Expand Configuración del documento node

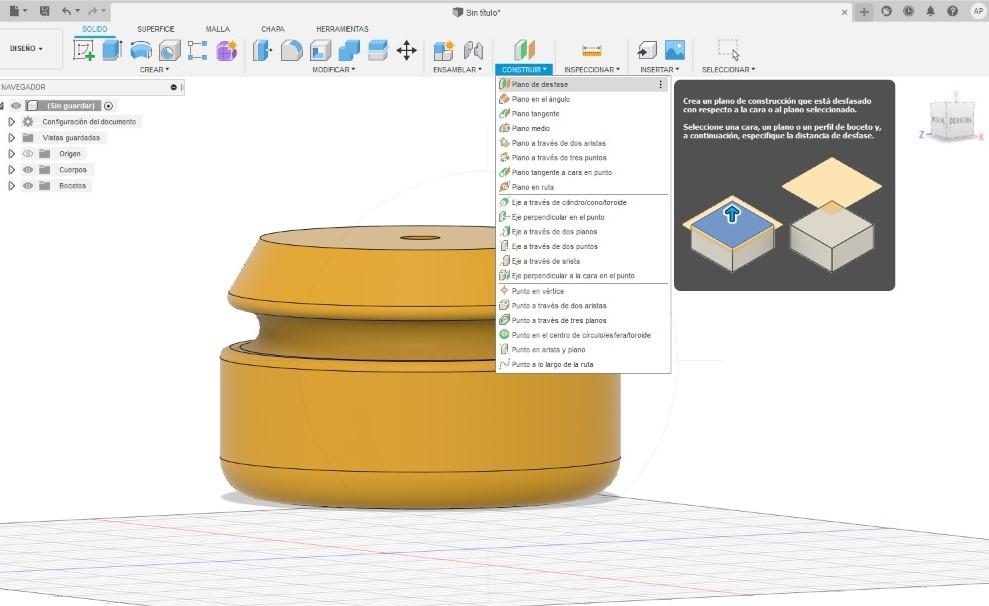click(11, 122)
